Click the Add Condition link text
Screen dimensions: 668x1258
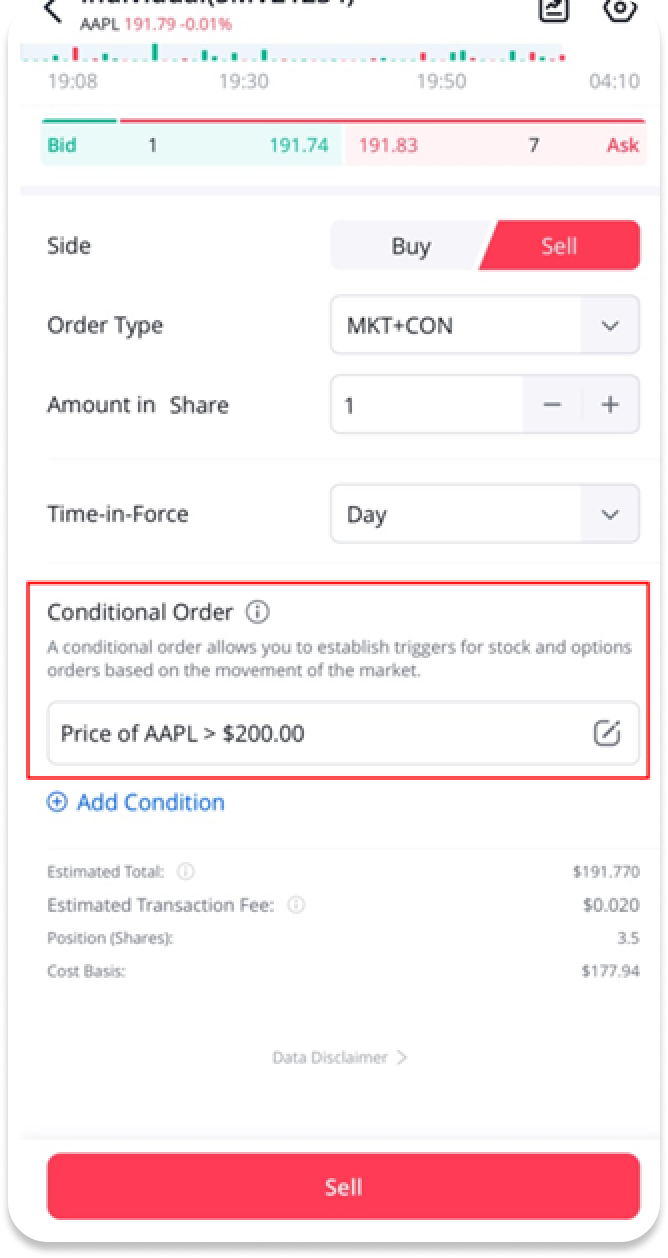coord(150,802)
